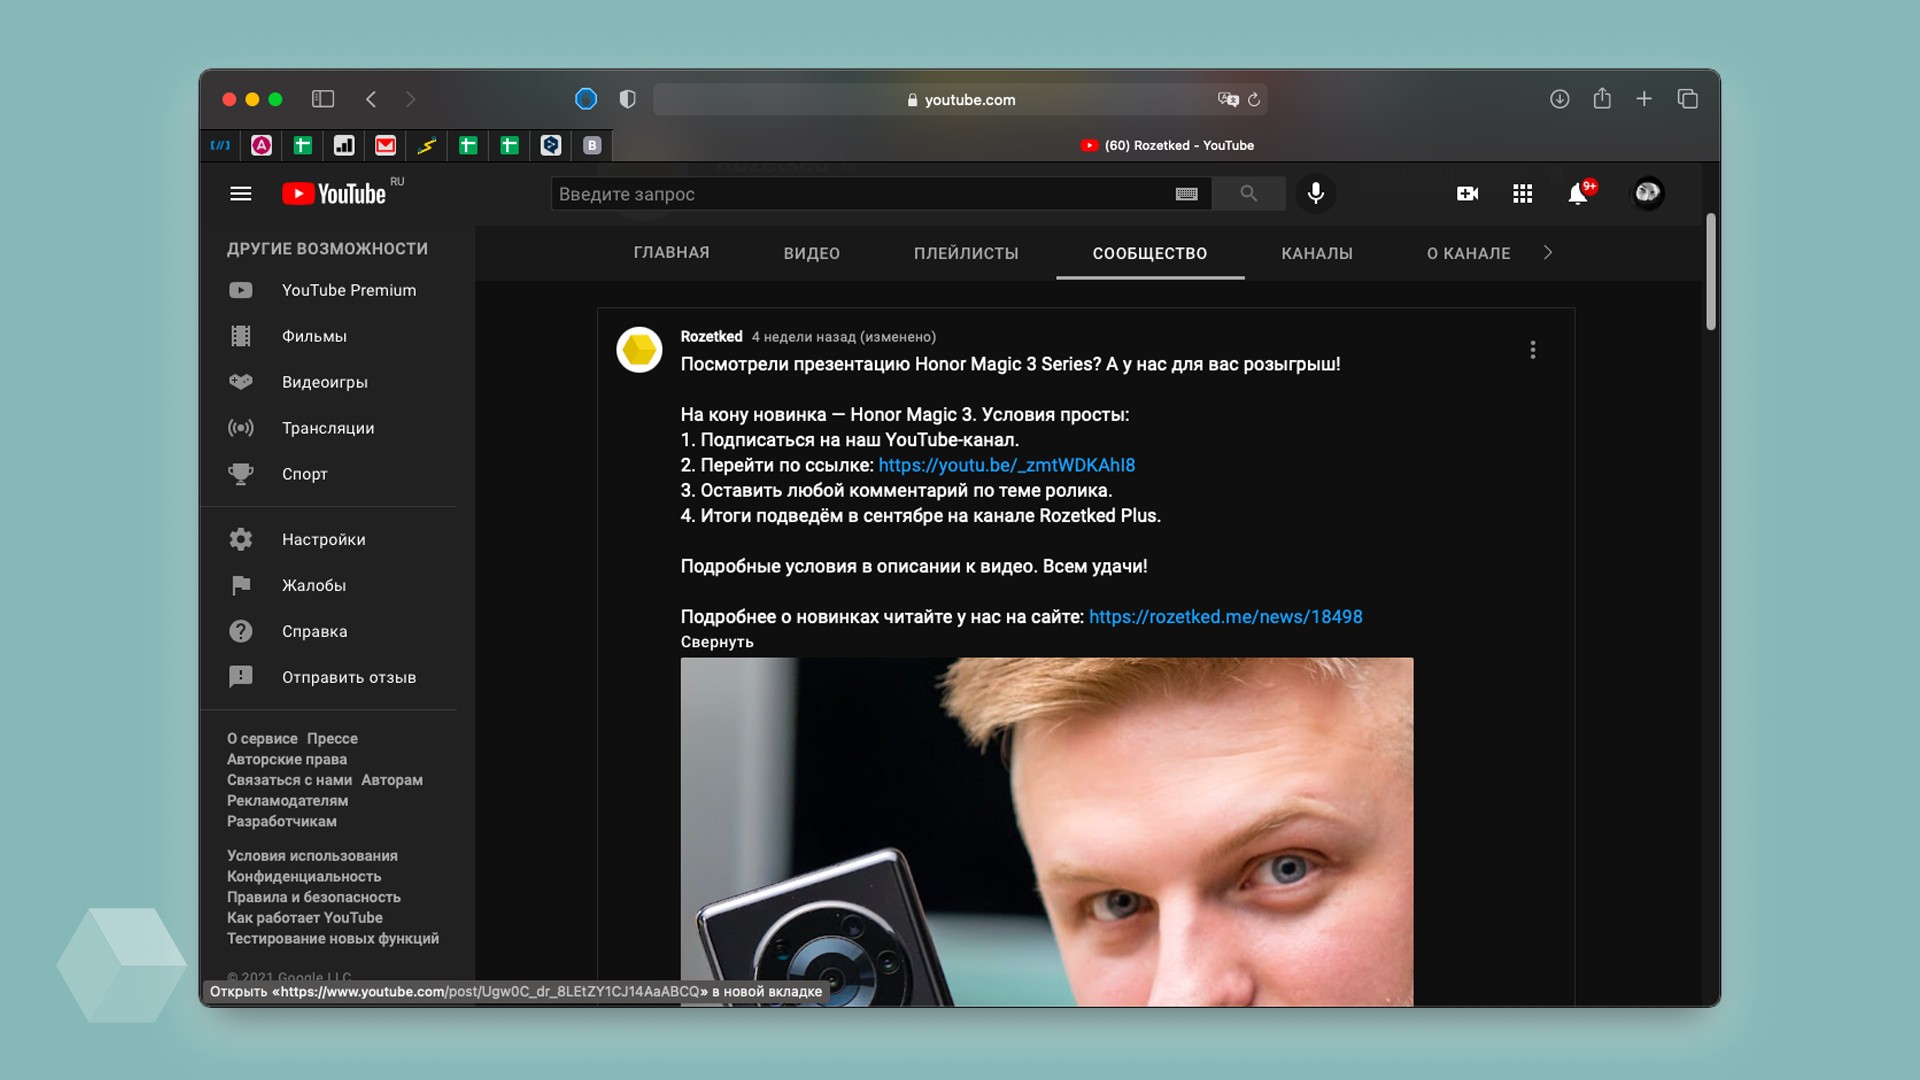Click the page vertical scrollbar thumb

(1711, 272)
